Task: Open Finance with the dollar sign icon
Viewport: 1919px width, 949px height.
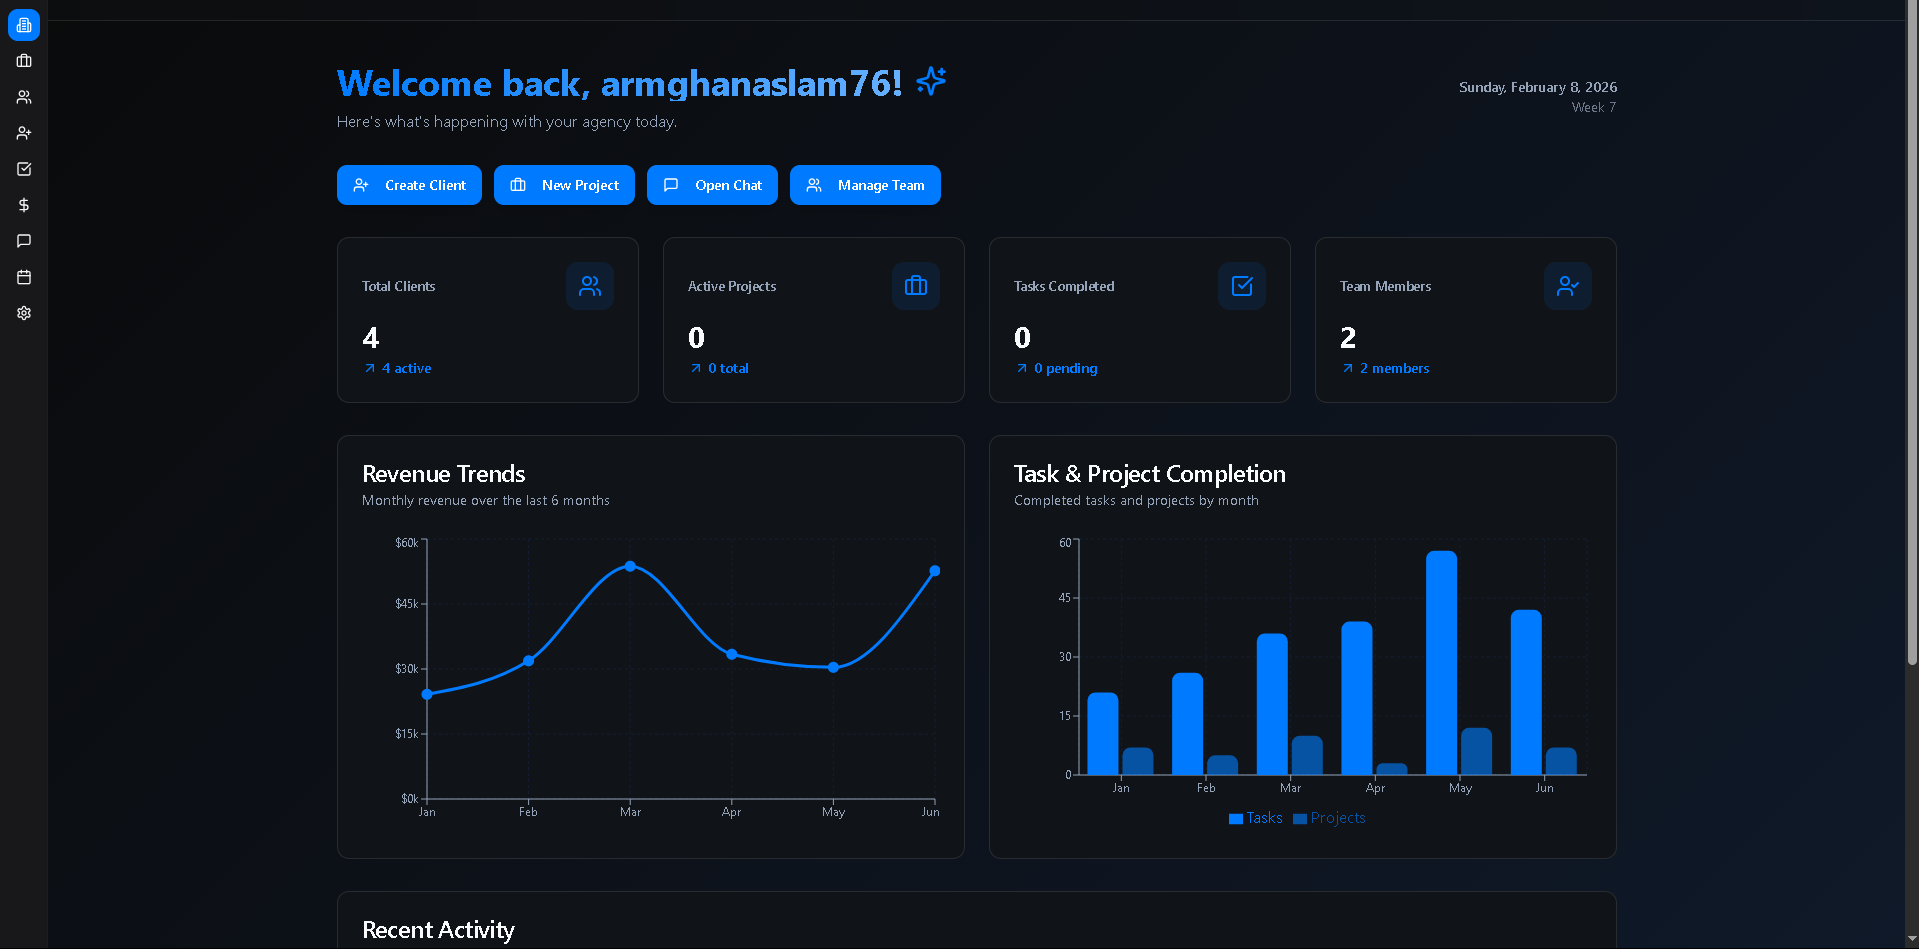Action: point(23,205)
